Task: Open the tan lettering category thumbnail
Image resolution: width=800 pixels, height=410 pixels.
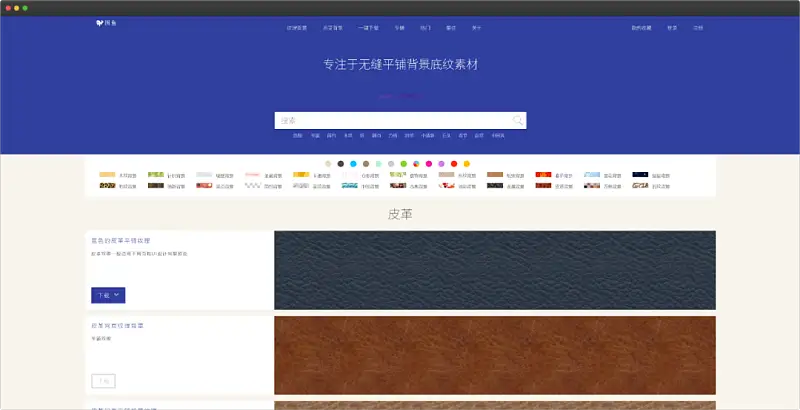Action: coord(640,186)
